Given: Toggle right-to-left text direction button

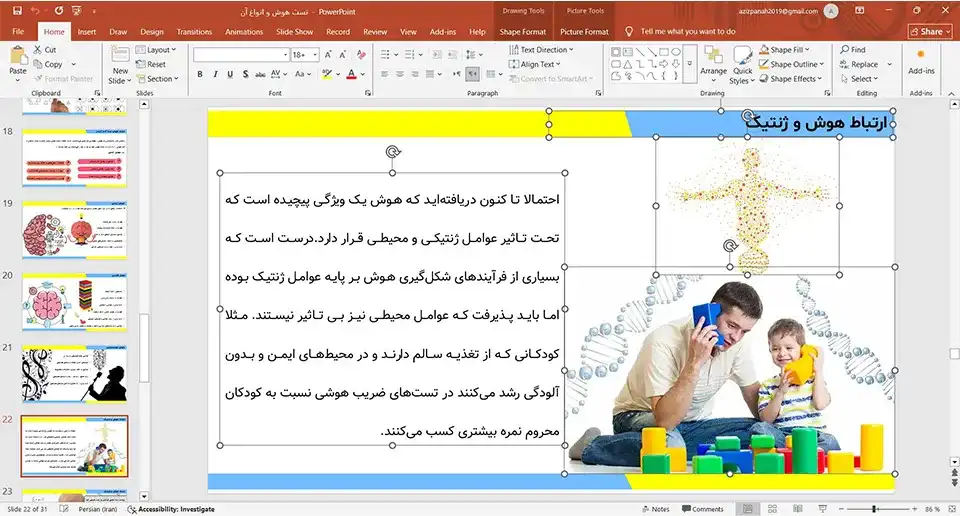Looking at the screenshot, I should pyautogui.click(x=472, y=74).
